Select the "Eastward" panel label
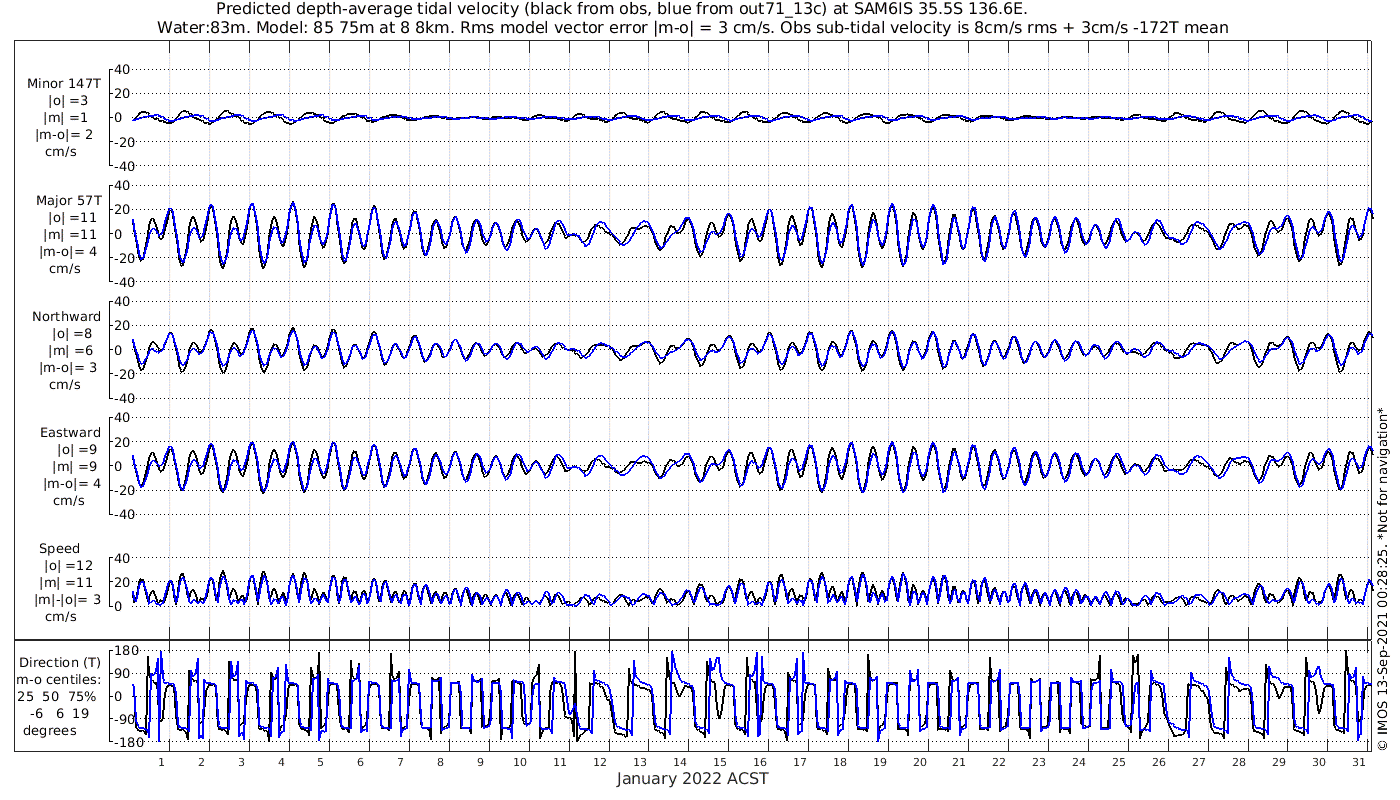Viewport: 1400px width, 800px height. pyautogui.click(x=70, y=433)
